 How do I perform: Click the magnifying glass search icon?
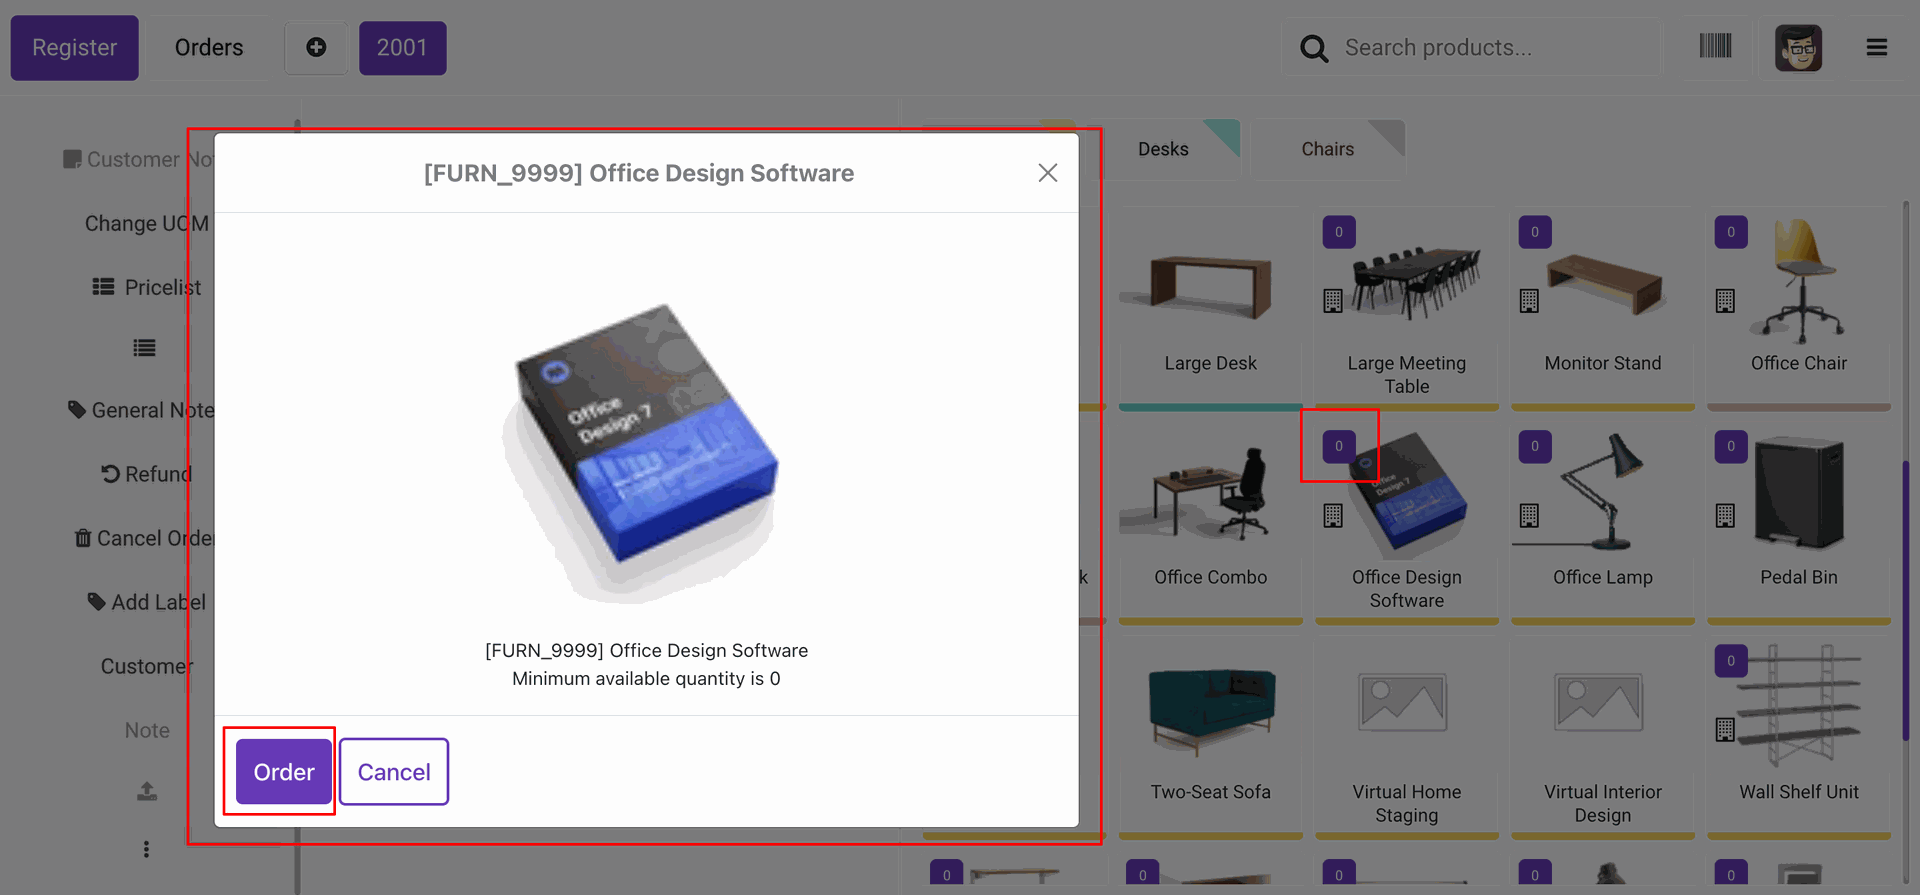point(1314,48)
